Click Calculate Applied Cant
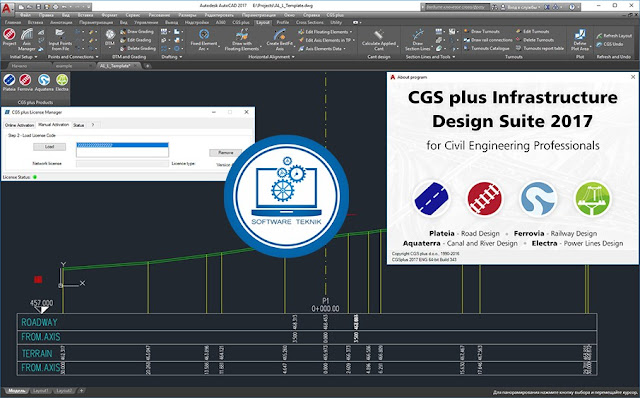The width and height of the screenshot is (640, 398). pyautogui.click(x=379, y=40)
